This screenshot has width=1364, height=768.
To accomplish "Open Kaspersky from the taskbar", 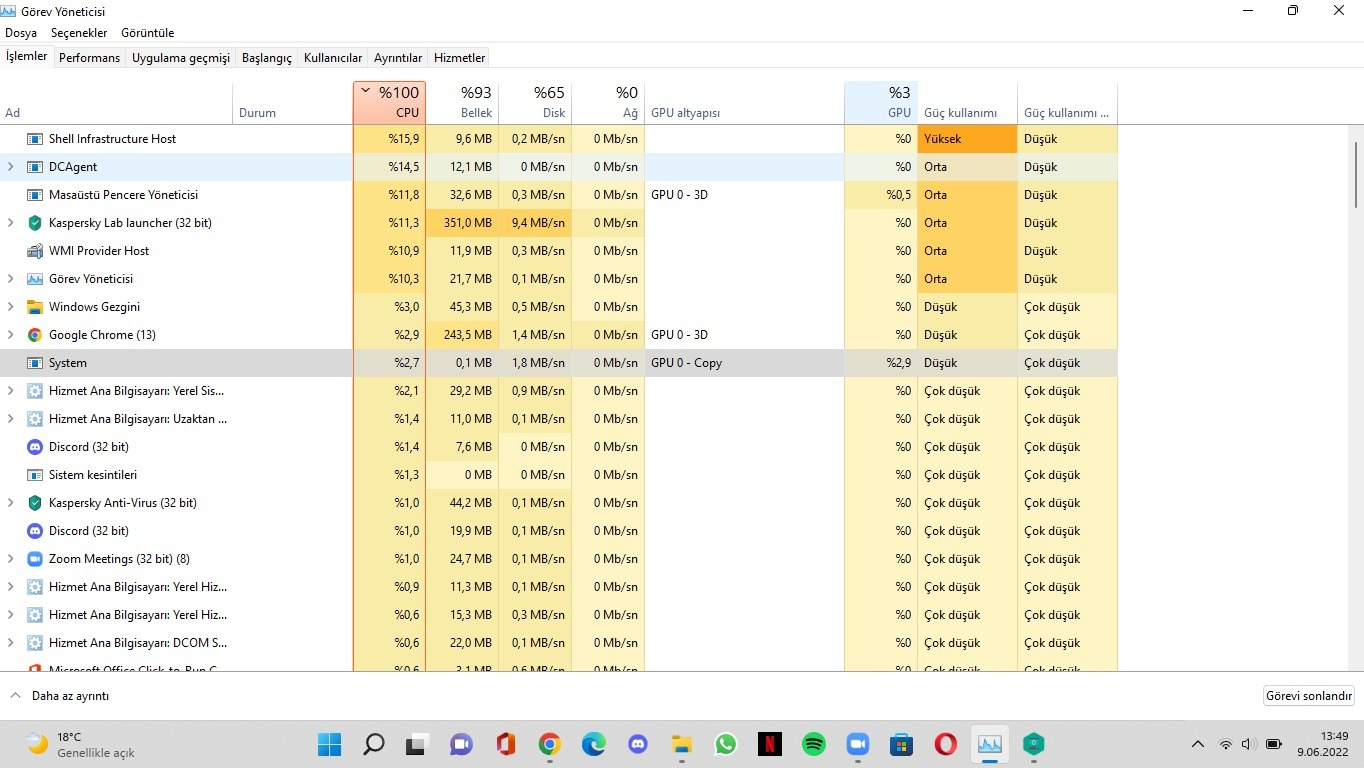I will (1033, 744).
